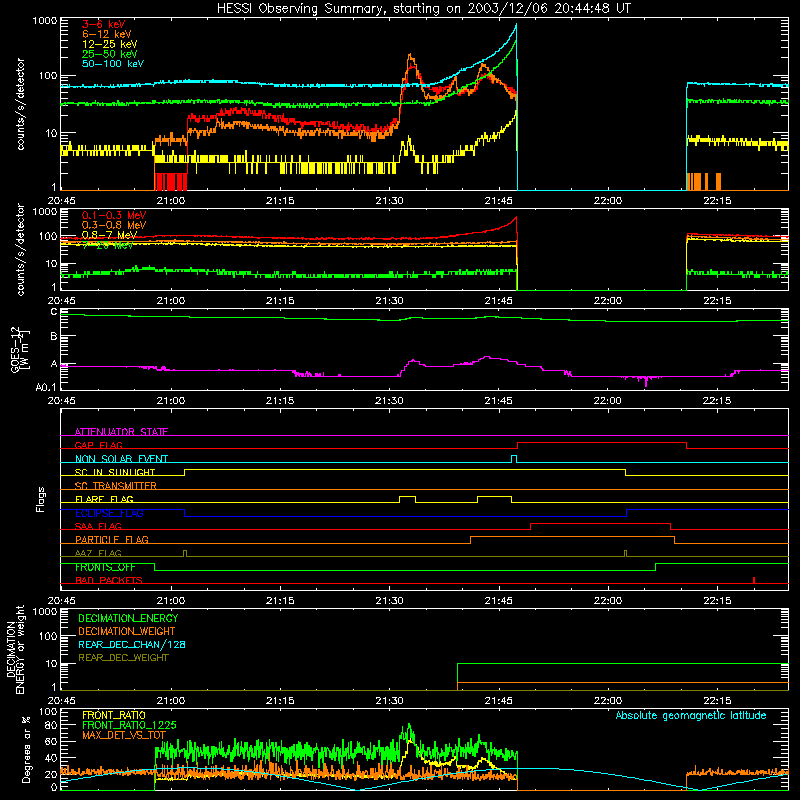Click the 'Flags' axis label
The image size is (800, 800).
click(41, 499)
